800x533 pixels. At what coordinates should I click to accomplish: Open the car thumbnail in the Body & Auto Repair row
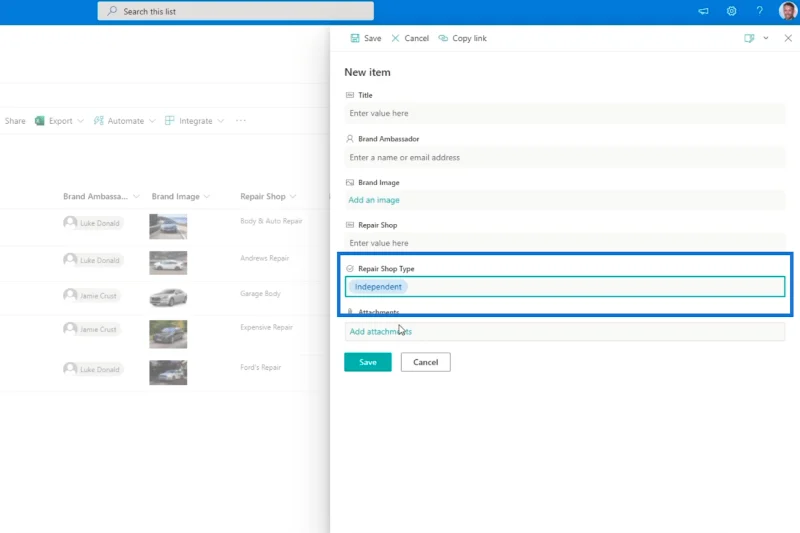(168, 226)
